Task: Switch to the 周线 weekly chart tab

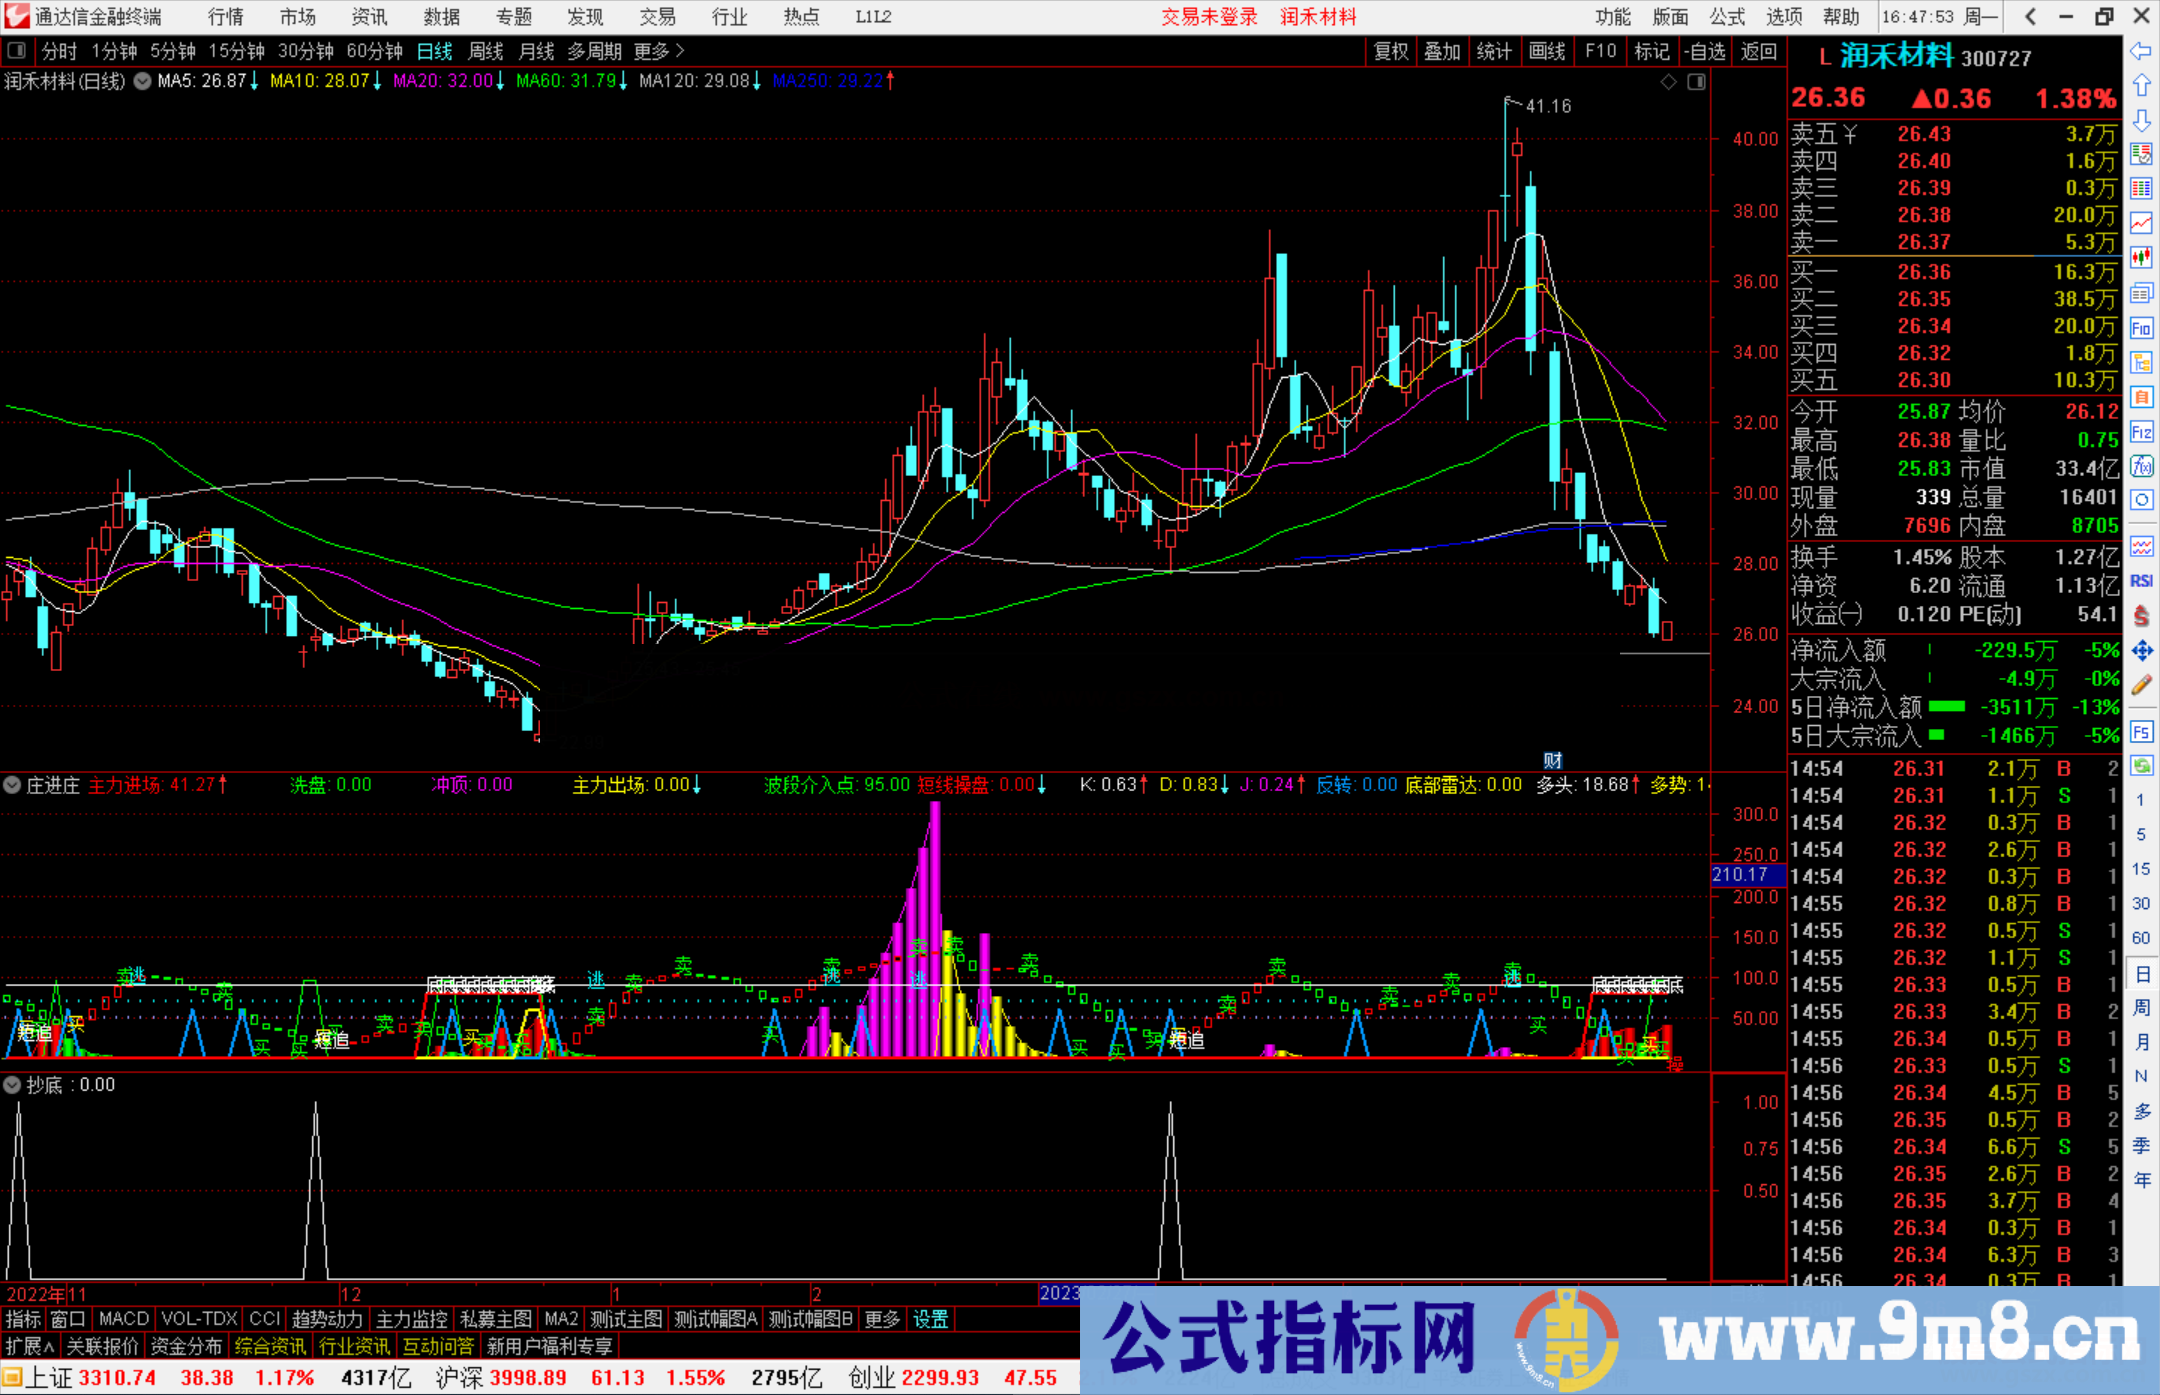Action: [x=486, y=51]
